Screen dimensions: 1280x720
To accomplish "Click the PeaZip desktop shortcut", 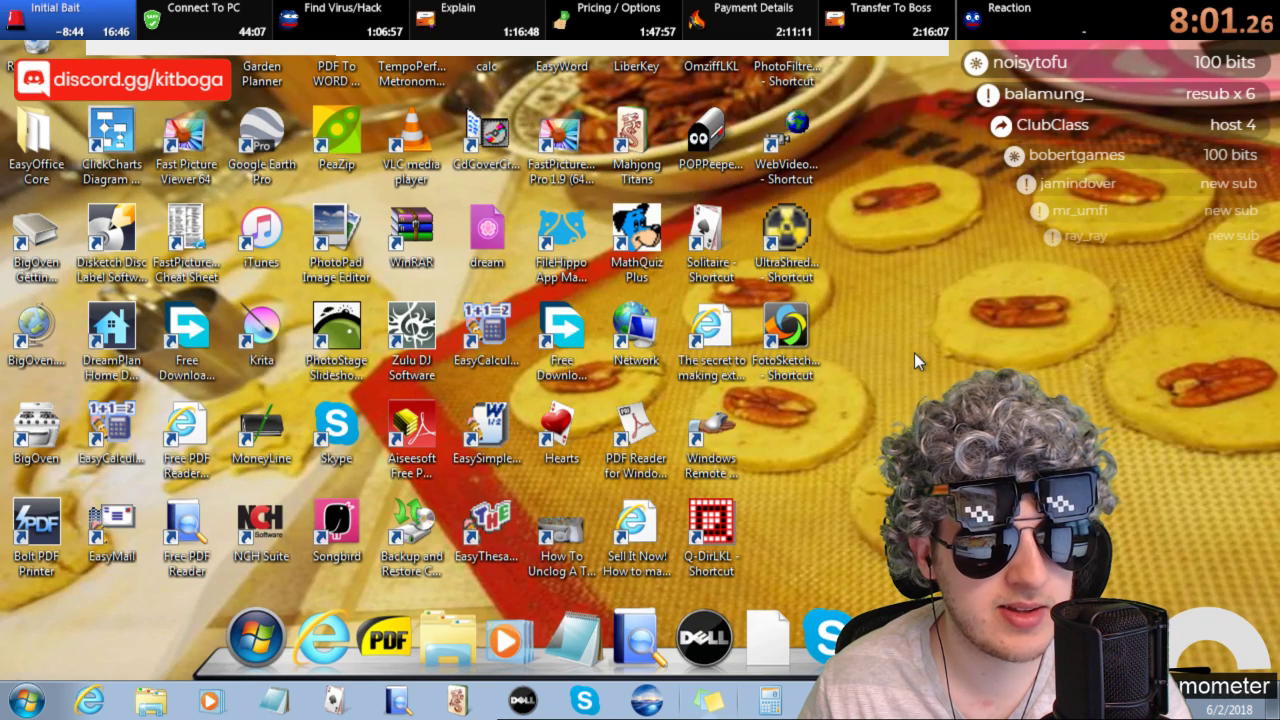I will [x=336, y=131].
